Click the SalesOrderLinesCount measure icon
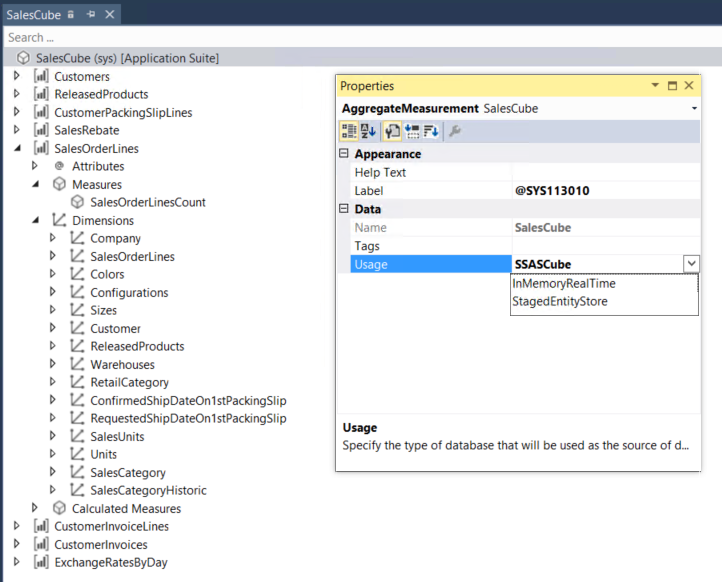 [x=78, y=202]
